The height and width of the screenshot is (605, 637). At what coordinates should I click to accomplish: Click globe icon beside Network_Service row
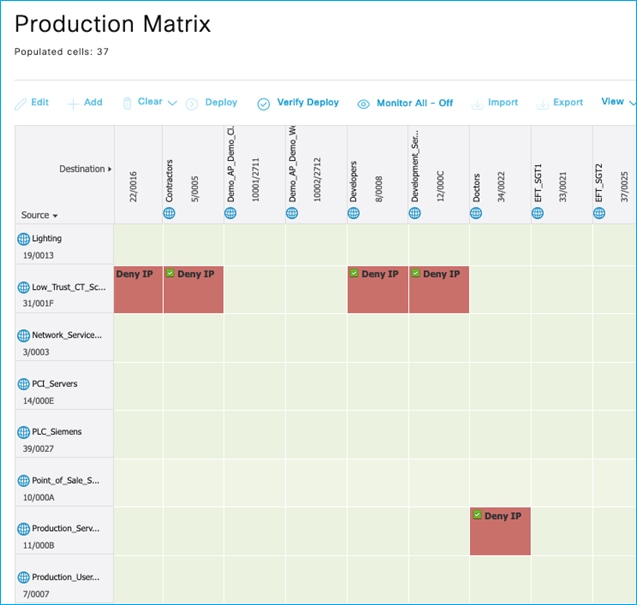(x=24, y=336)
